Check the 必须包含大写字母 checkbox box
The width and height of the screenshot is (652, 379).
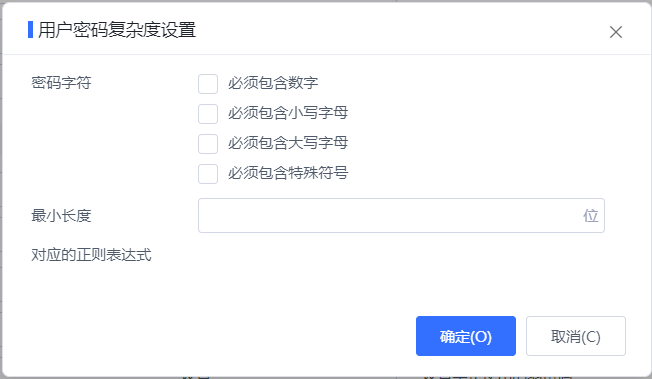(x=208, y=144)
